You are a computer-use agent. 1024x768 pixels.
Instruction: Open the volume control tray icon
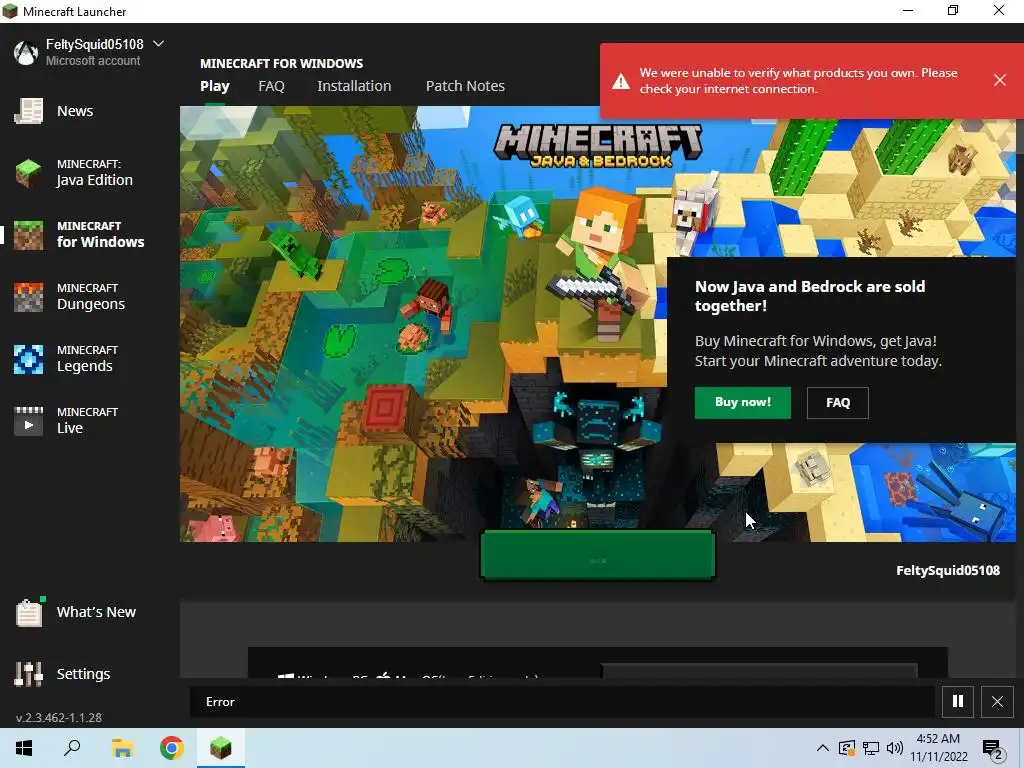(895, 748)
